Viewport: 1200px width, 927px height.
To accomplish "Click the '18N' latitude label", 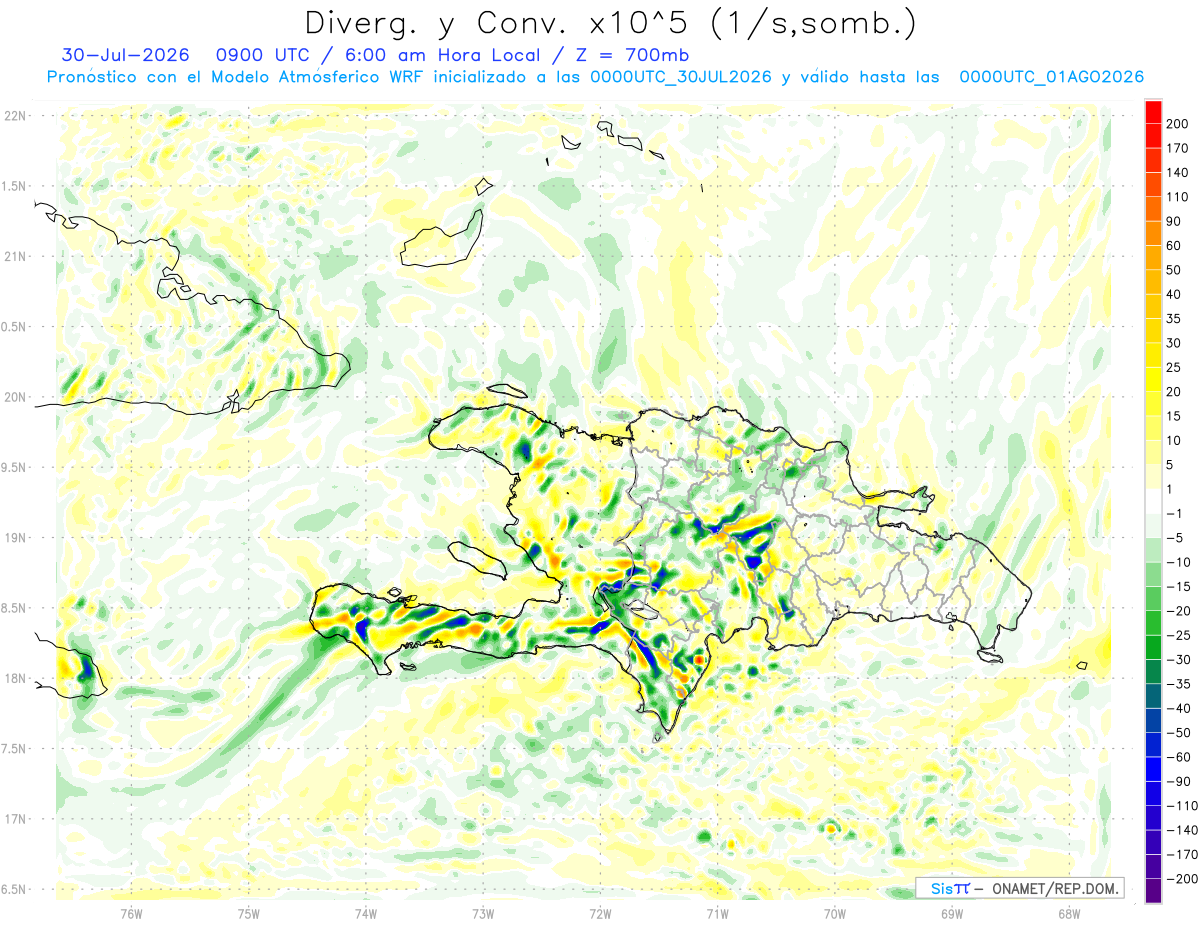I will pyautogui.click(x=15, y=678).
